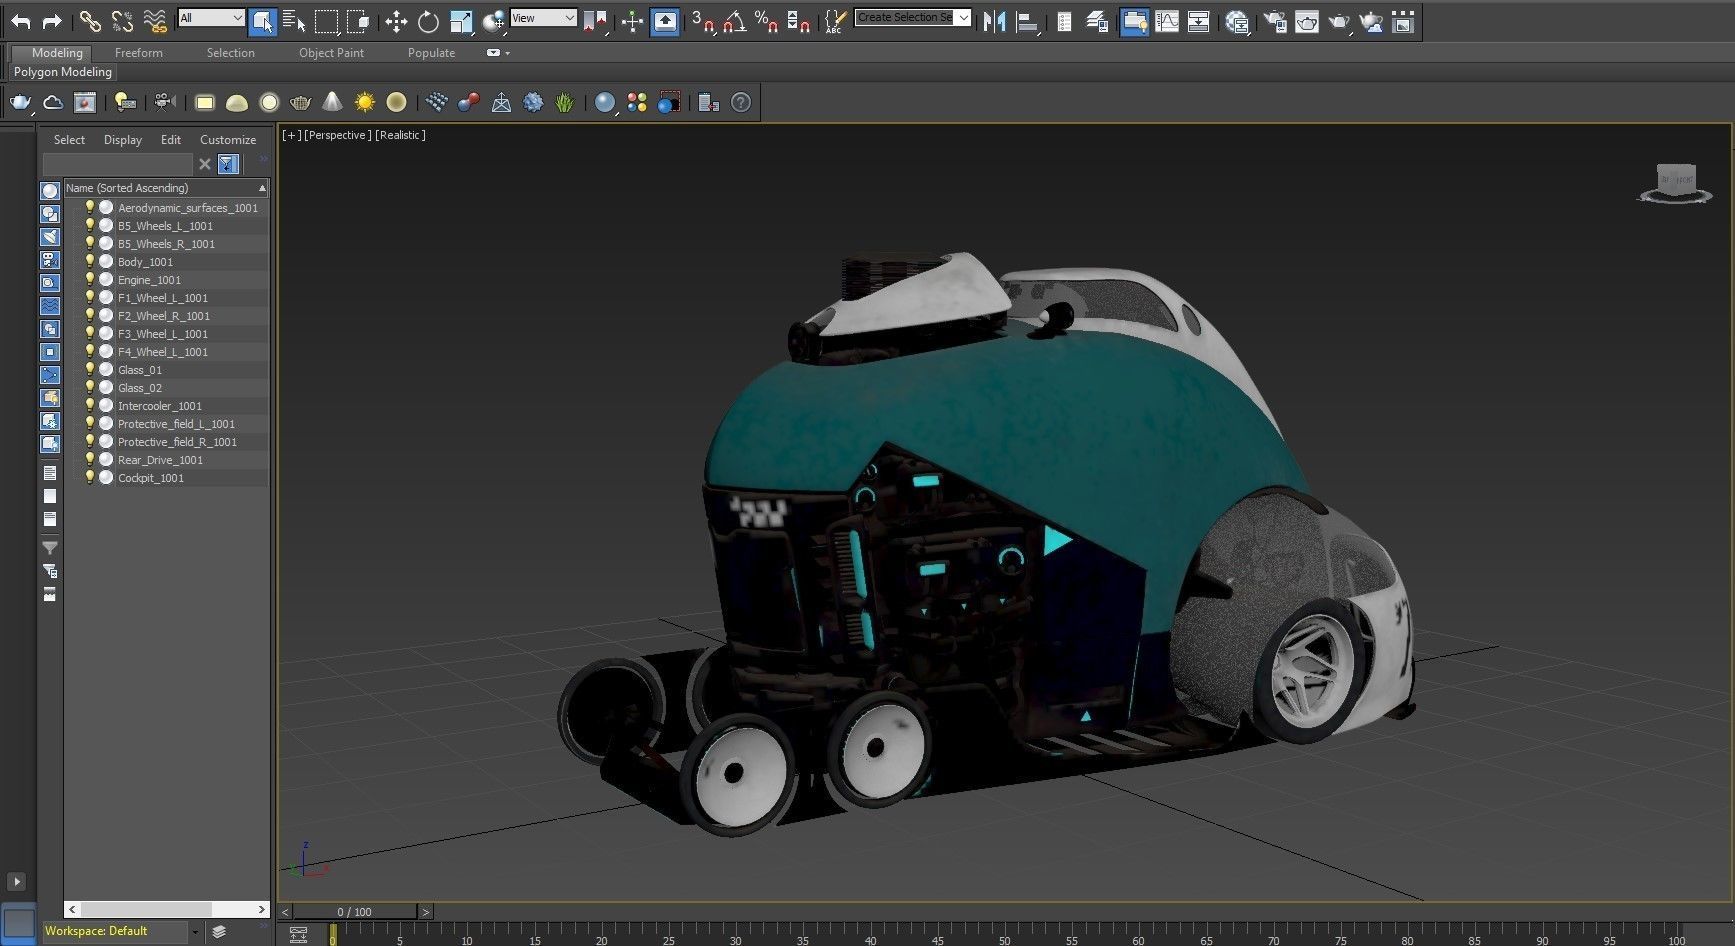Screen dimensions: 1735x946
Task: Activate the Select and Link tool
Action: click(x=90, y=21)
